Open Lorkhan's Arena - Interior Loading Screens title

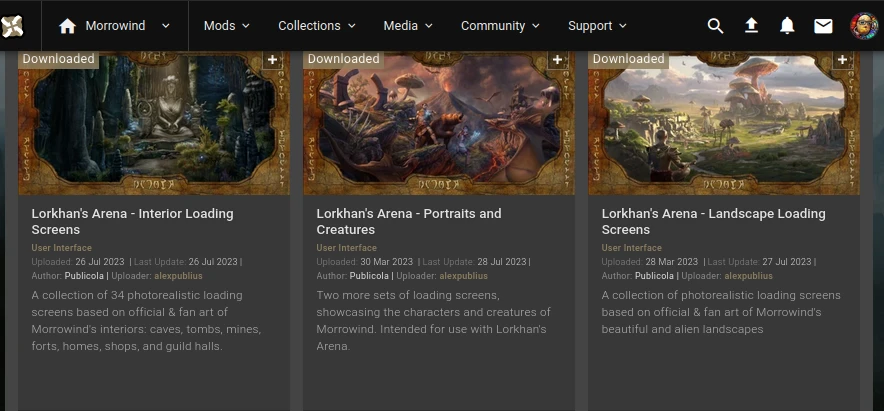[x=132, y=222]
